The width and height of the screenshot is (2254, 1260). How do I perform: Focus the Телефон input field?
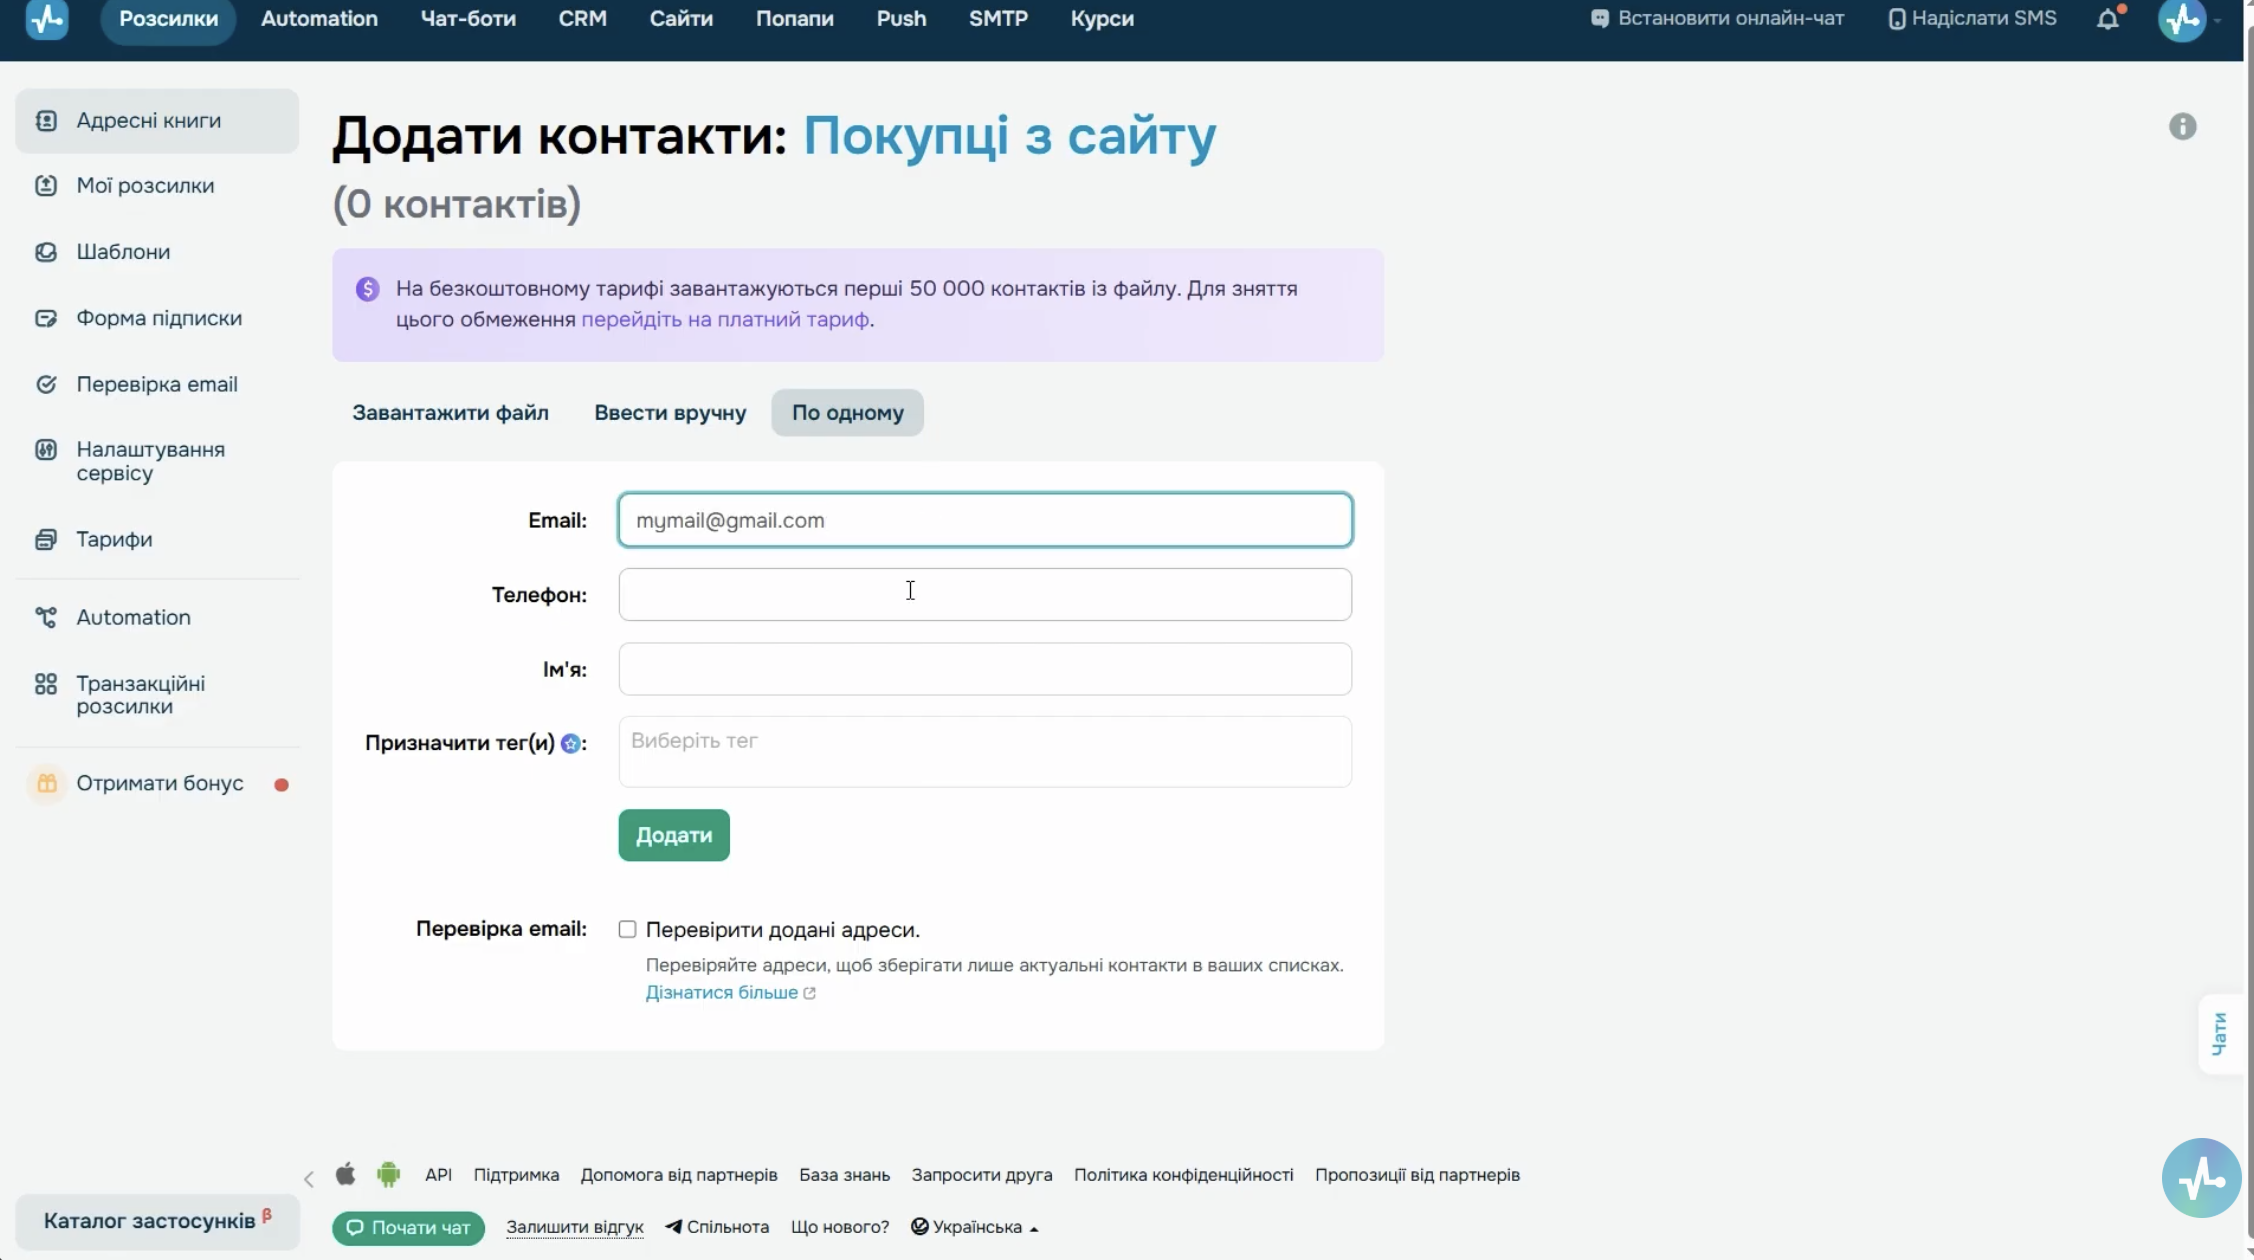[985, 595]
